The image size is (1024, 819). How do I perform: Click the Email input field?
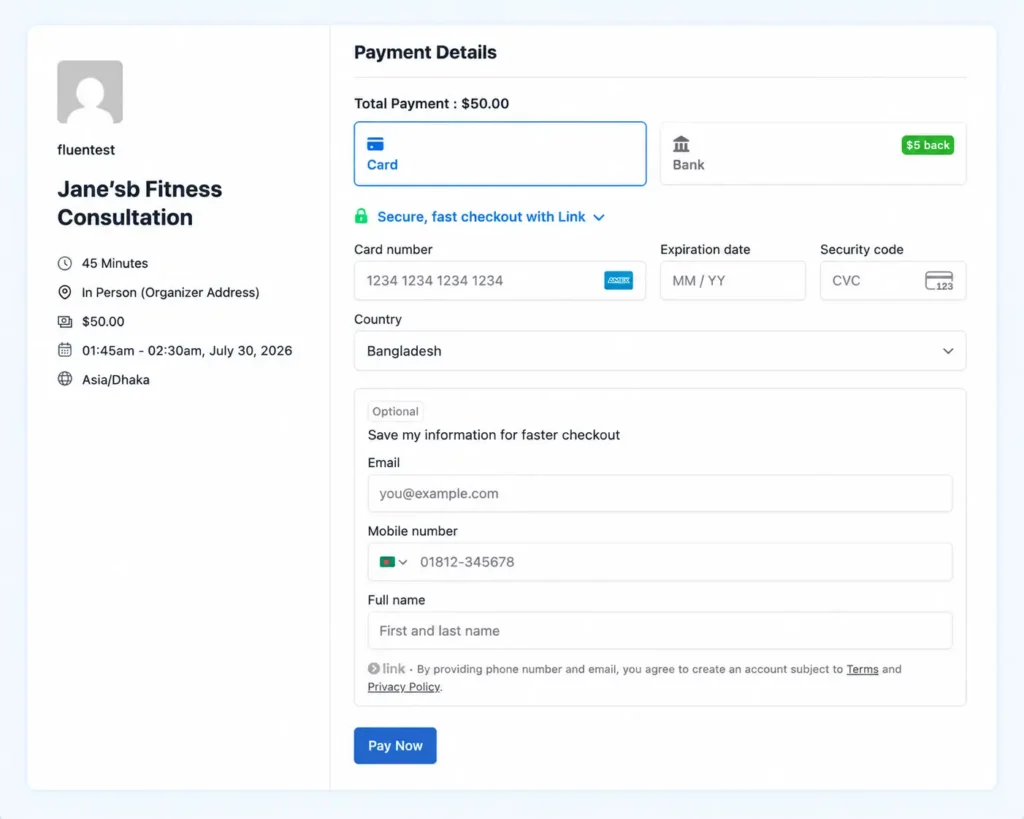coord(660,493)
